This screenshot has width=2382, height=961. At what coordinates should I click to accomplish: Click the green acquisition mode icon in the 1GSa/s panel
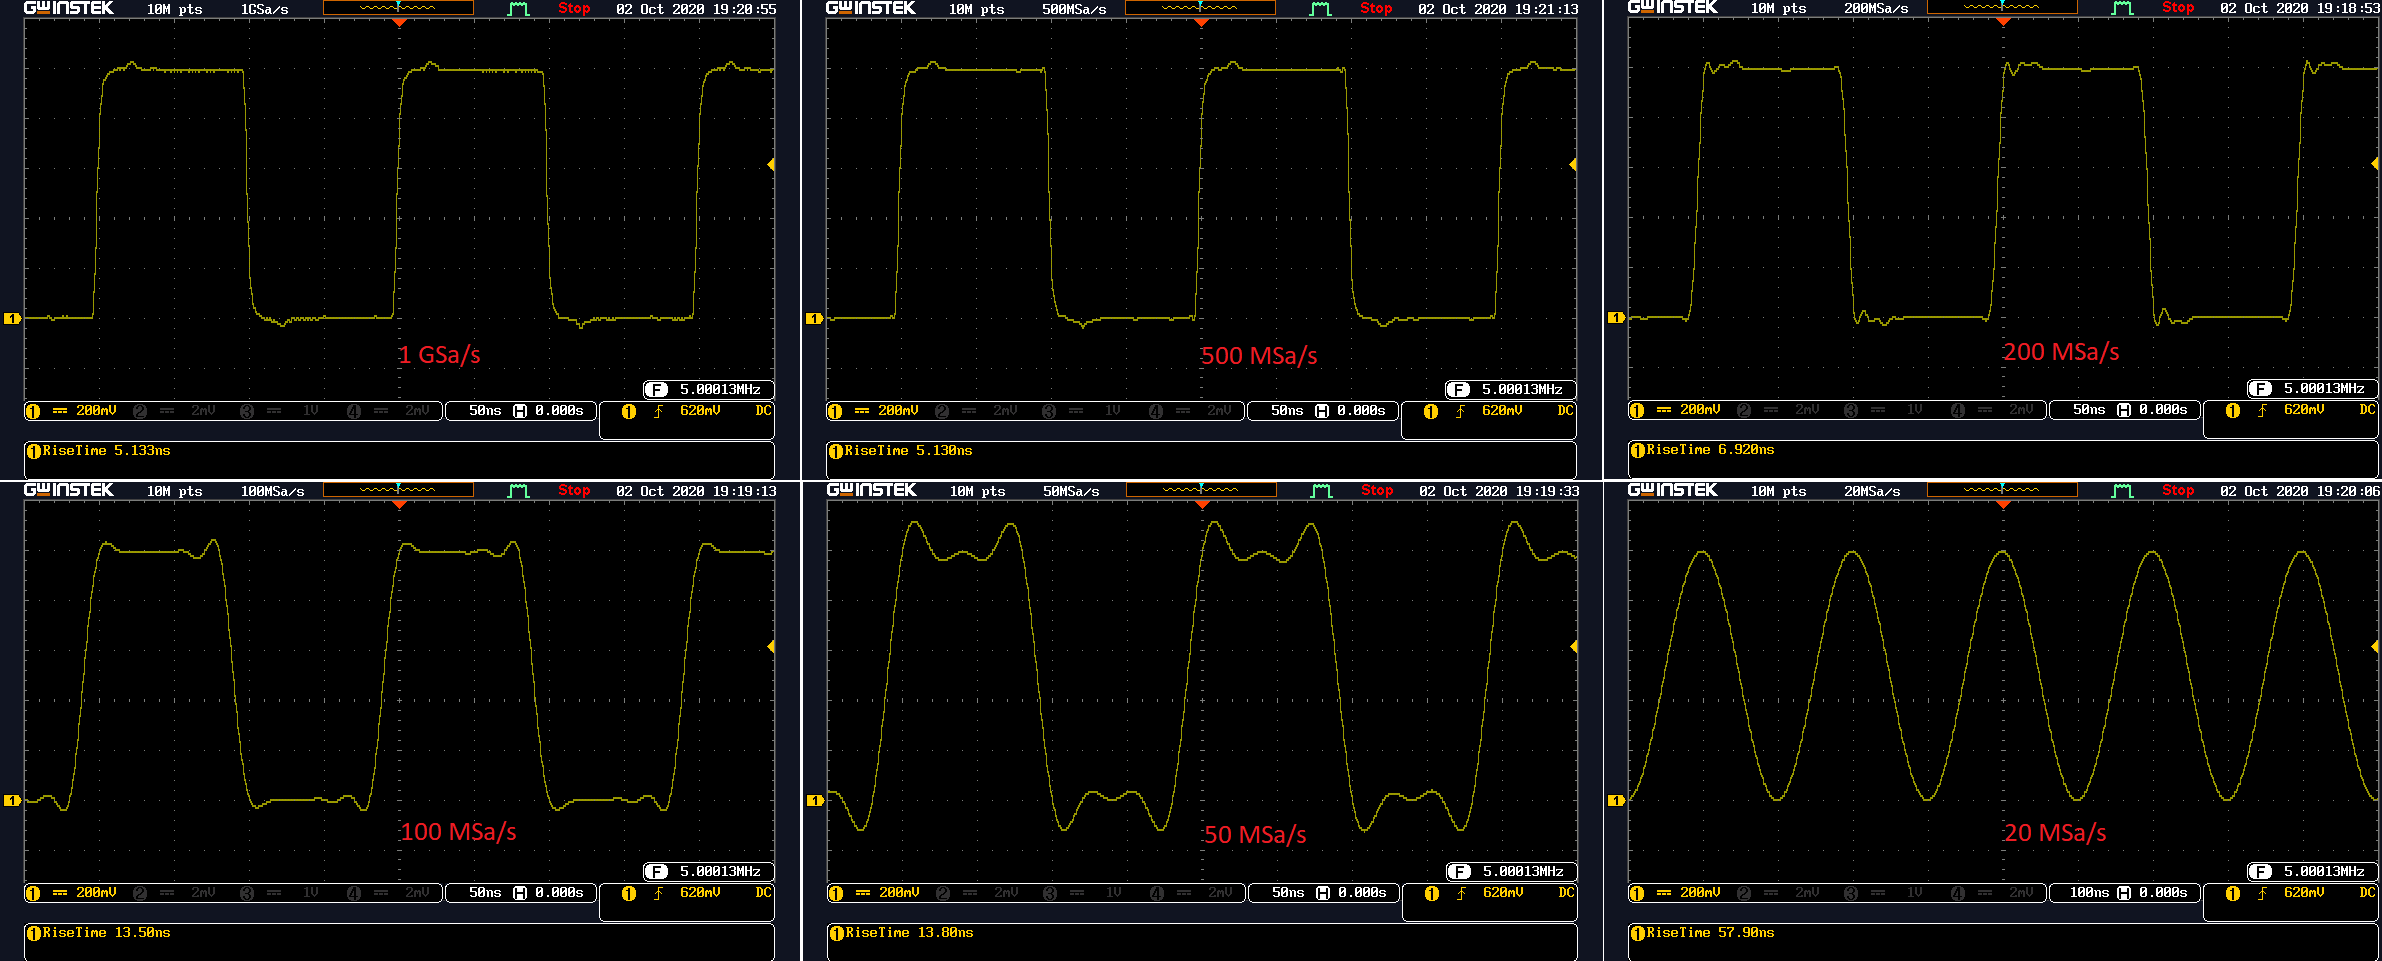(x=518, y=9)
